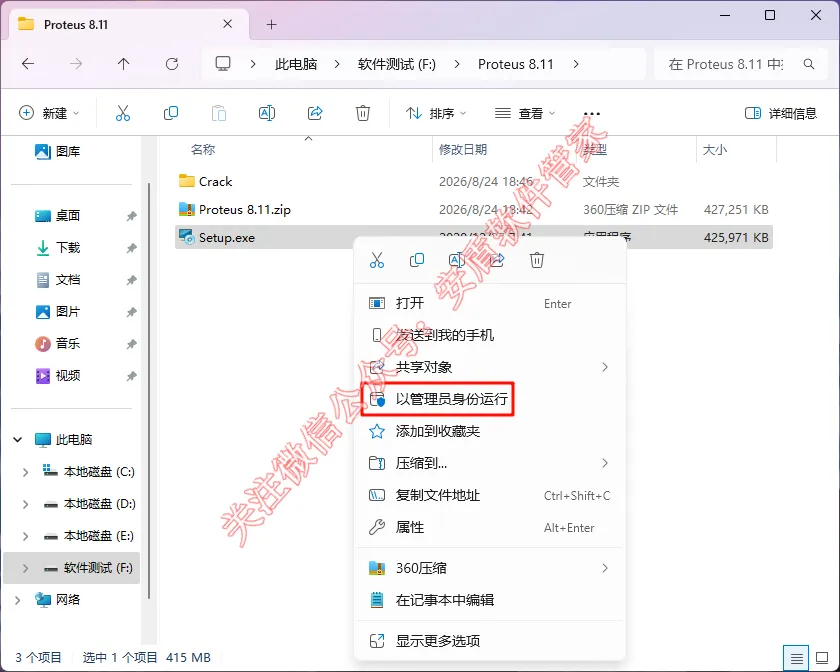
Task: Open 图库 in the sidebar
Action: tap(57, 152)
